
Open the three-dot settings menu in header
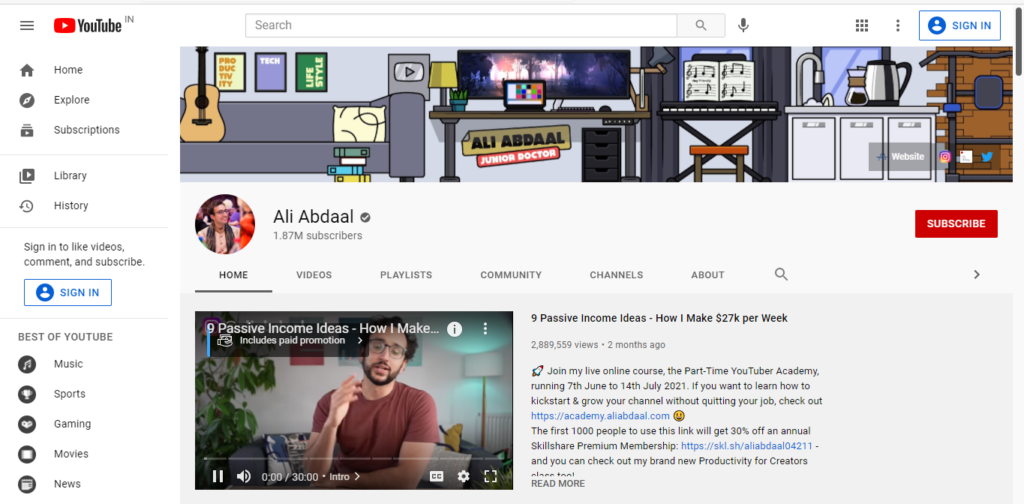coord(898,25)
